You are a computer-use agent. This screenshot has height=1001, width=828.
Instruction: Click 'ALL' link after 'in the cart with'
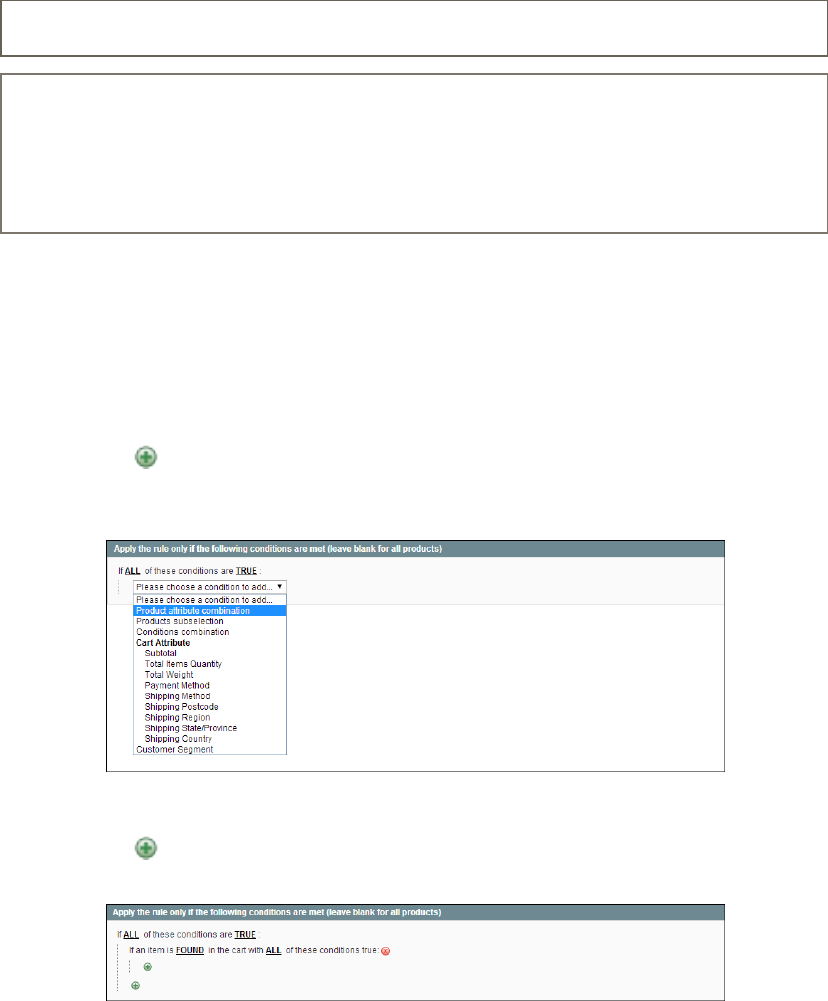pyautogui.click(x=273, y=951)
